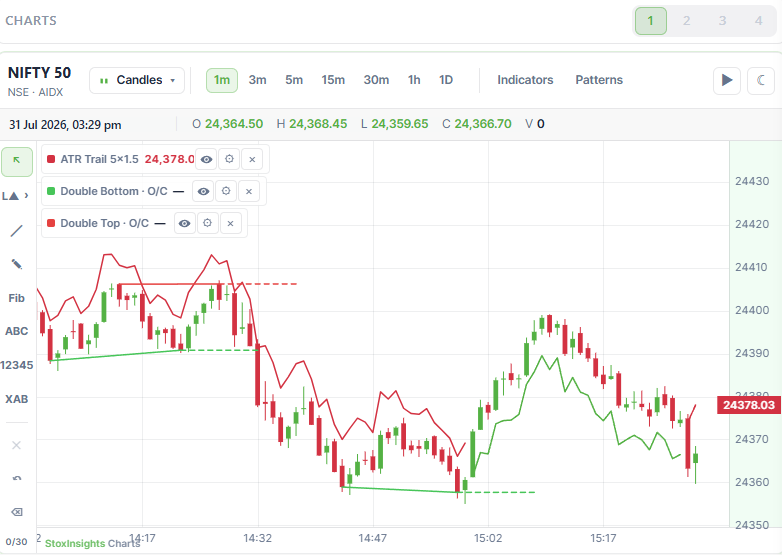782x555 pixels.
Task: Click the backspace delete drawing icon
Action: (x=16, y=512)
